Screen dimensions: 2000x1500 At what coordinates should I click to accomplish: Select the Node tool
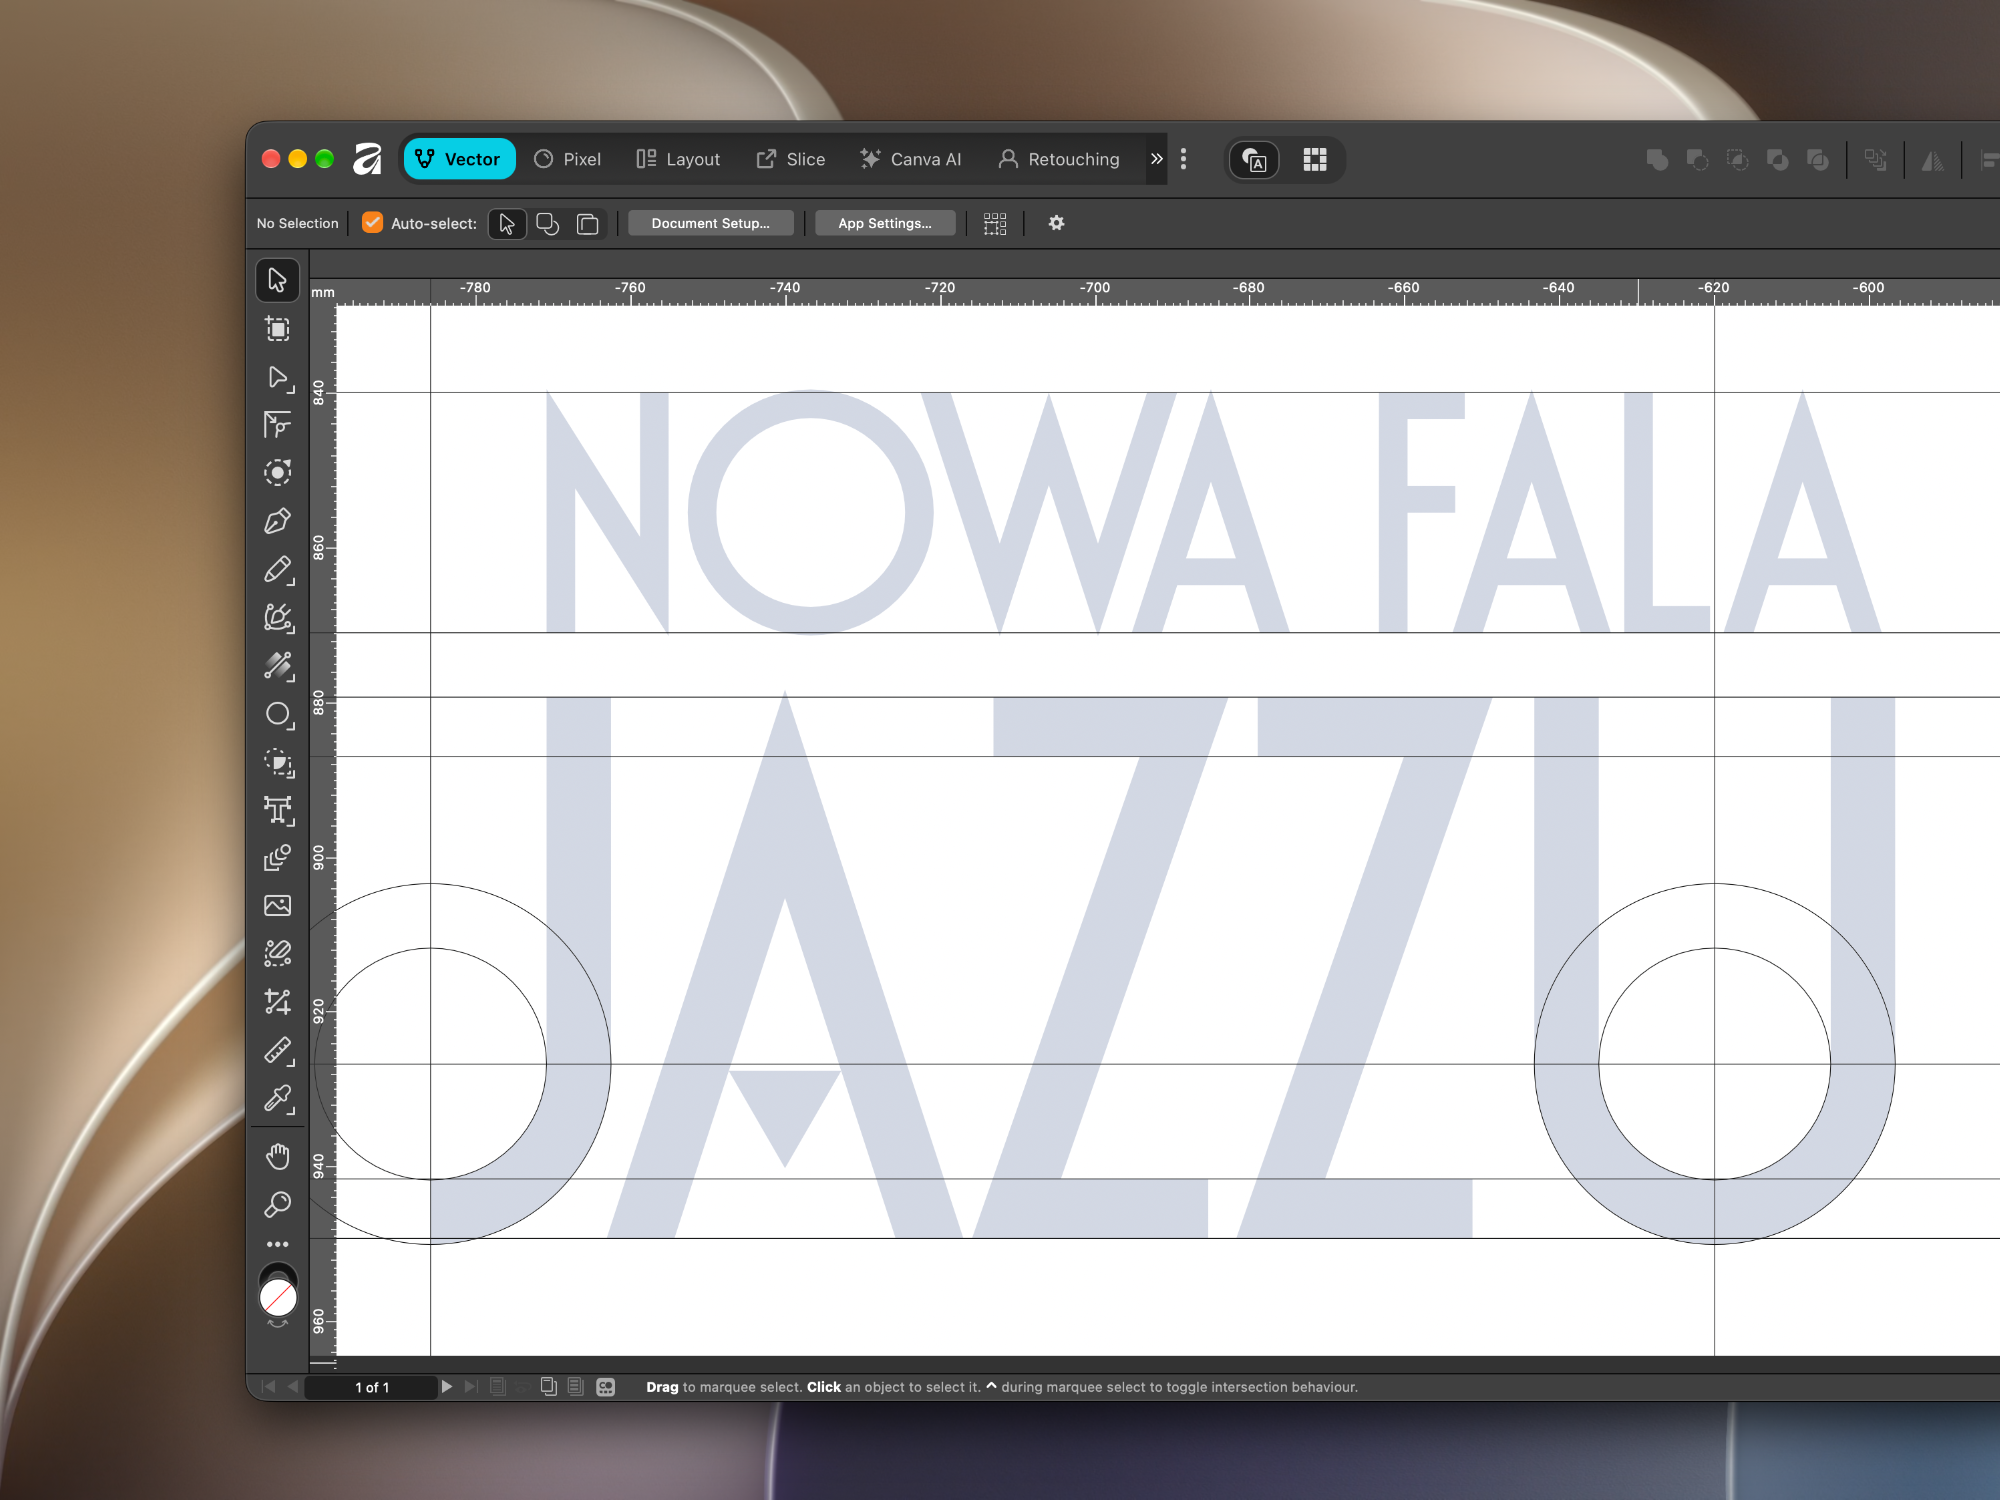(x=277, y=377)
